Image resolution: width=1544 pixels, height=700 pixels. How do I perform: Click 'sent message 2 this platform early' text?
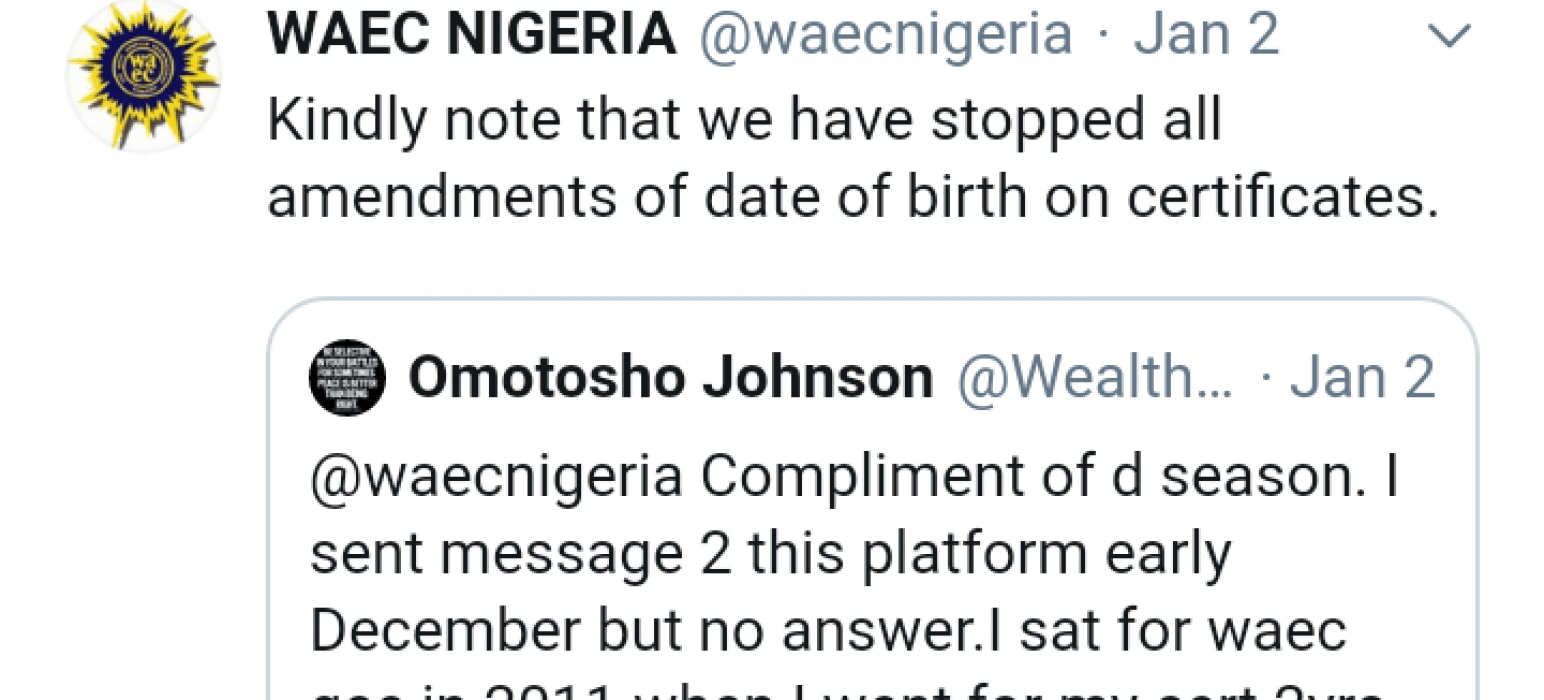point(770,555)
